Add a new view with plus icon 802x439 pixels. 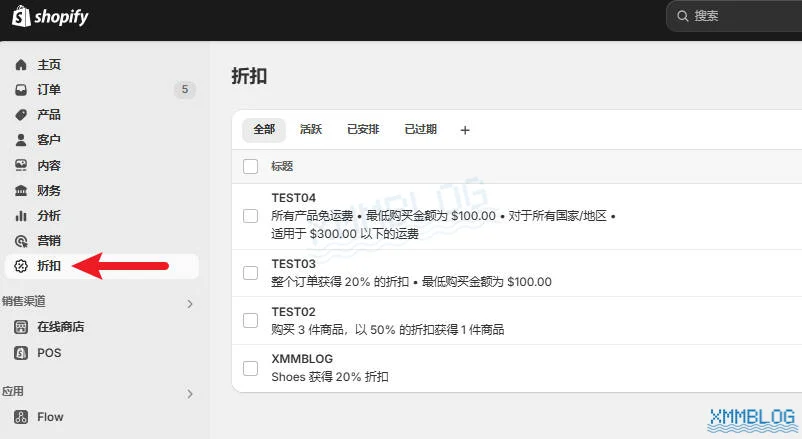pos(464,130)
